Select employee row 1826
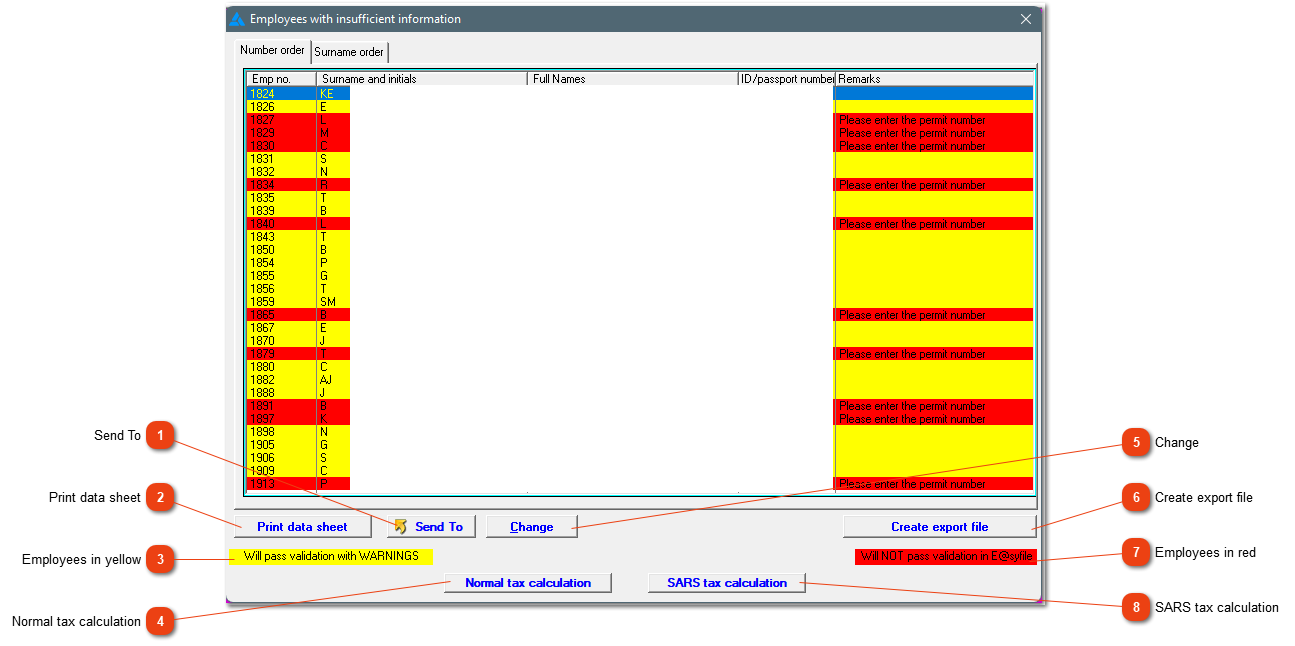 click(640, 106)
